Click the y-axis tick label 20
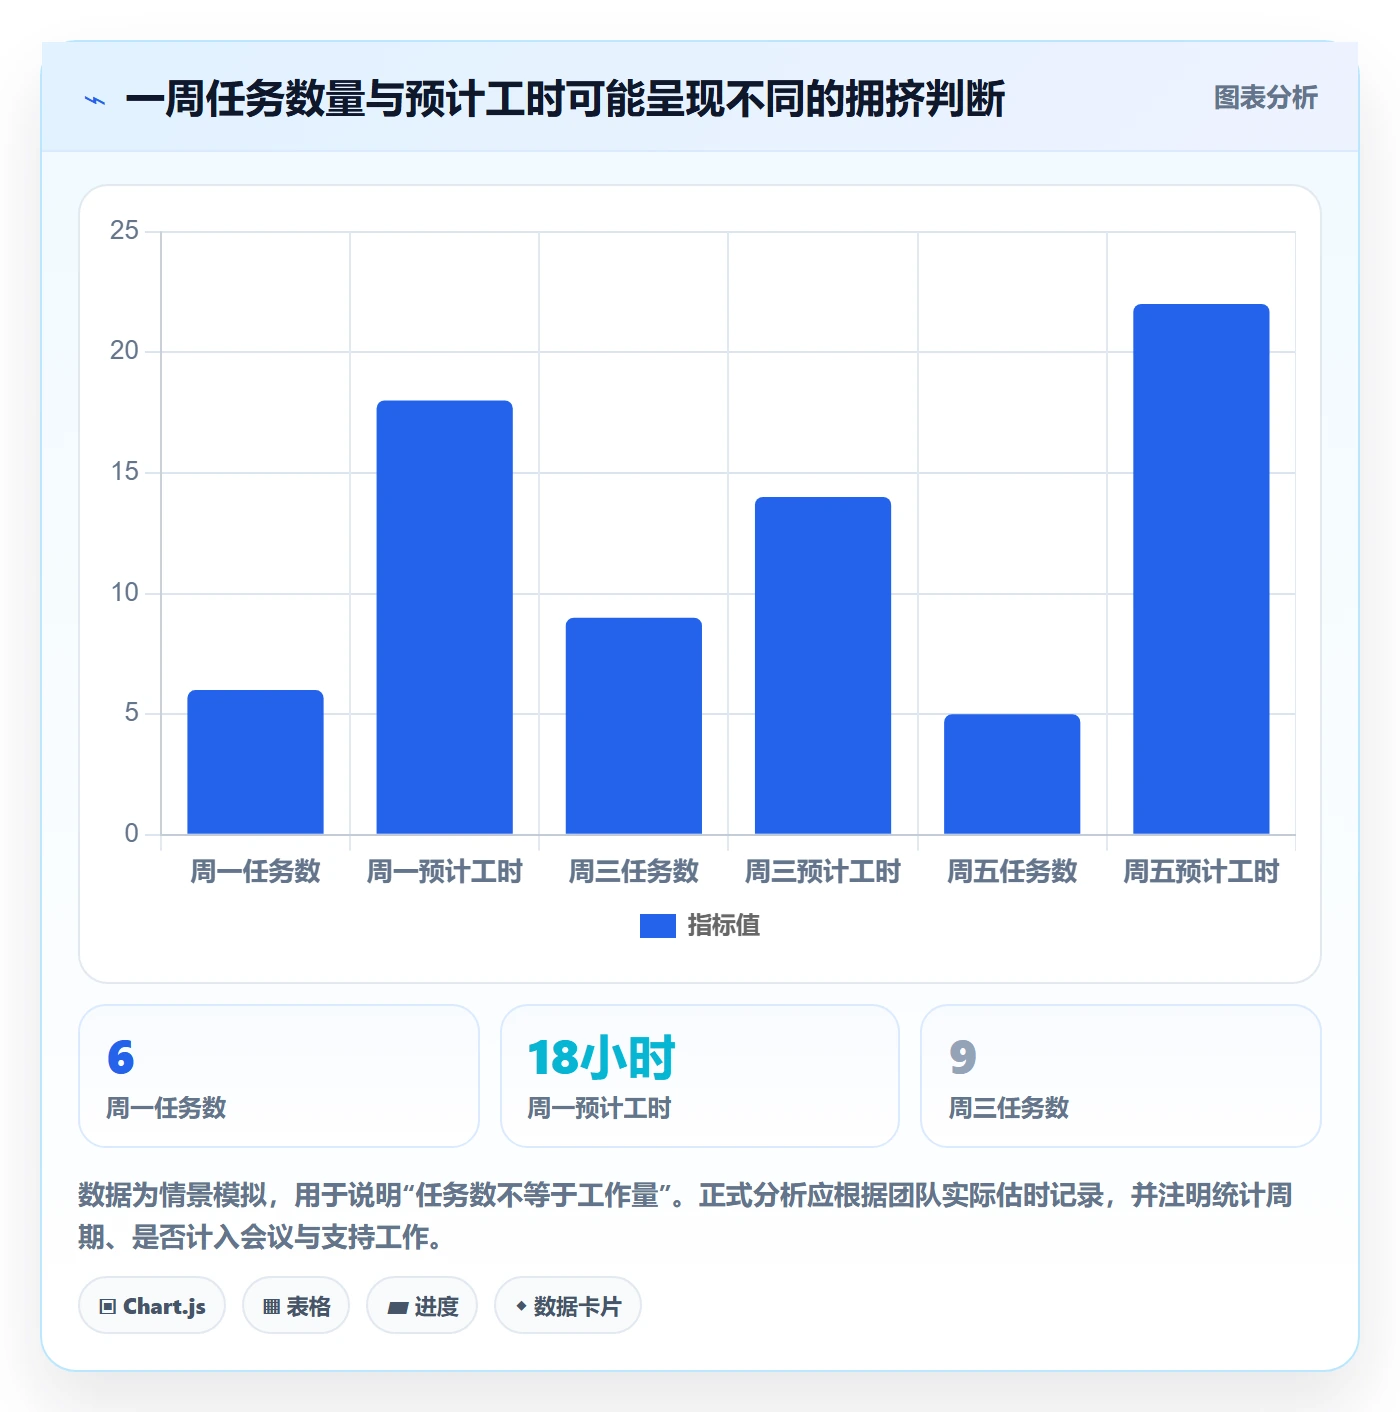The image size is (1400, 1412). [124, 351]
